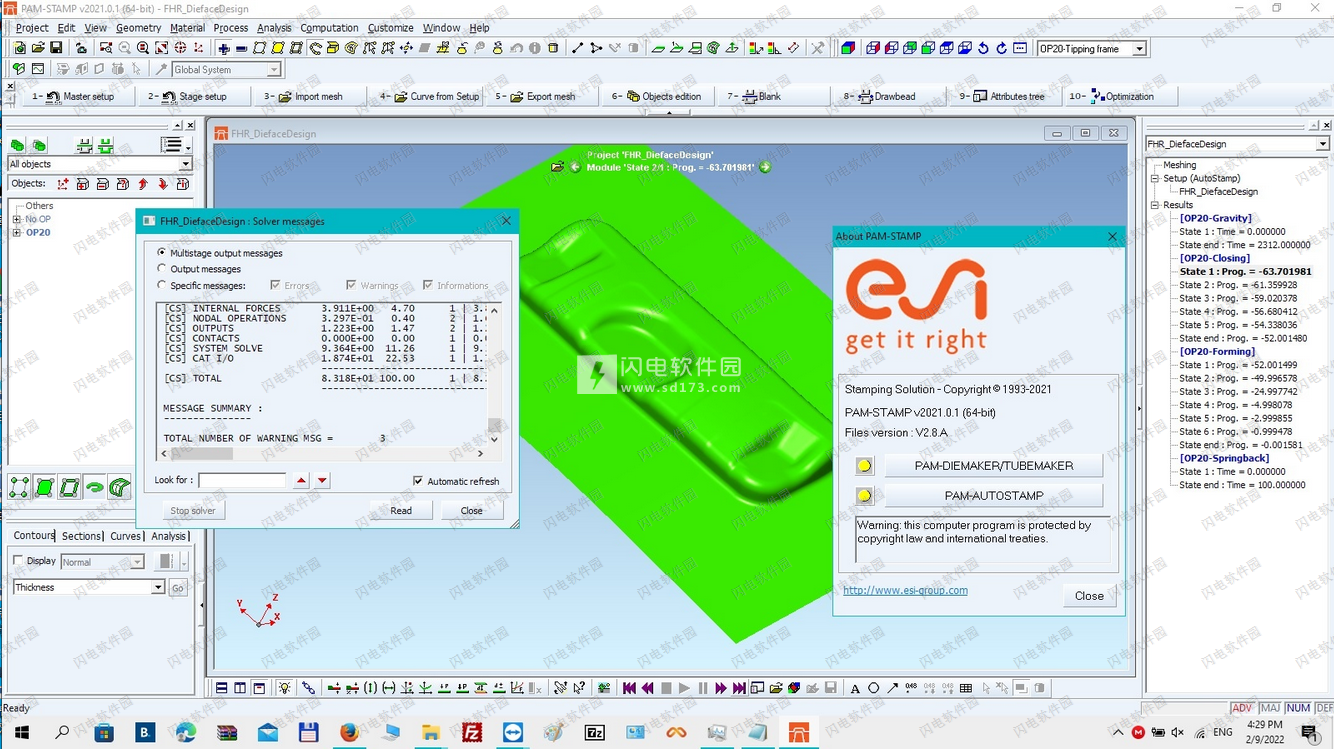Open the Thickness contour dropdown
This screenshot has height=749, width=1334.
pos(157,588)
